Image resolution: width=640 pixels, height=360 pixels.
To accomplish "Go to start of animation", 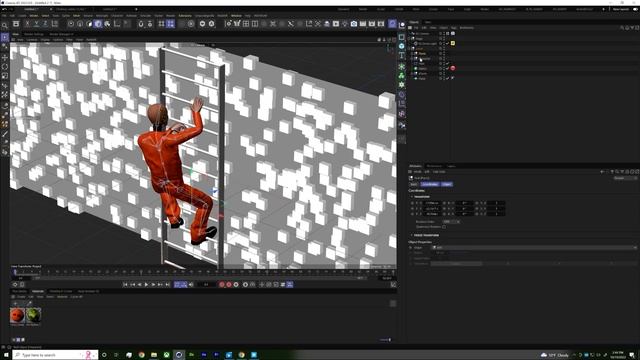I will [x=125, y=284].
